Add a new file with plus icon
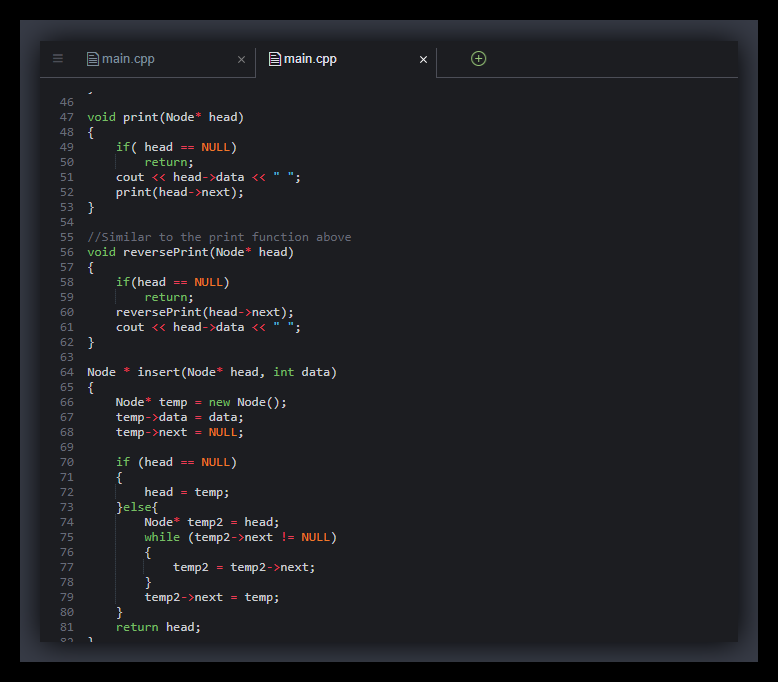The height and width of the screenshot is (682, 778). pyautogui.click(x=478, y=59)
